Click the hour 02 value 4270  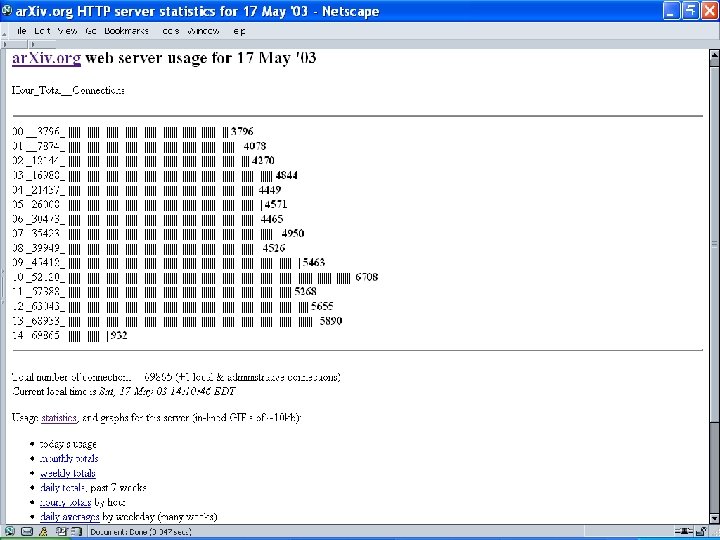pyautogui.click(x=263, y=161)
